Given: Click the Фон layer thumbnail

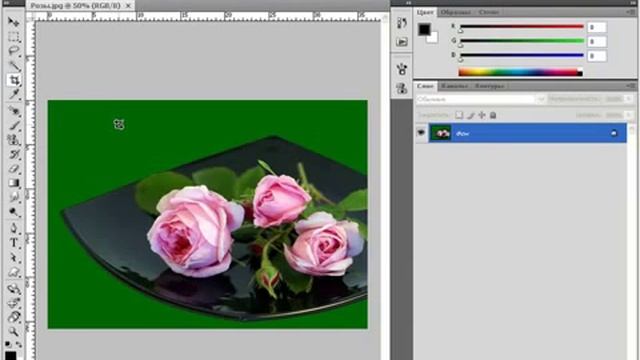Looking at the screenshot, I should point(440,133).
